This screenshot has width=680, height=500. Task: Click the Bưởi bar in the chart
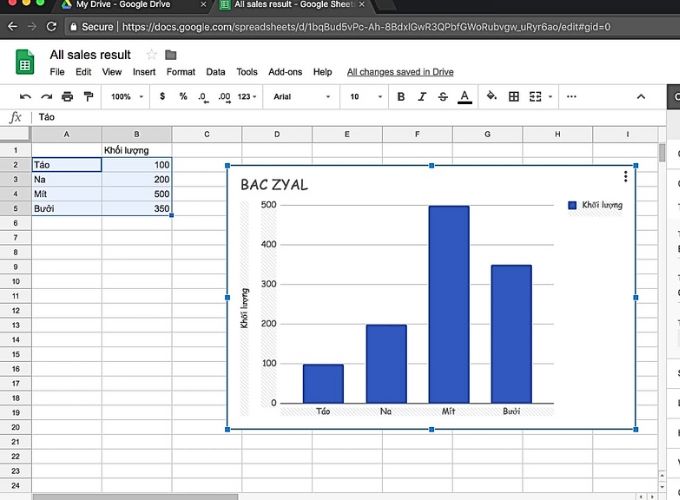[511, 334]
